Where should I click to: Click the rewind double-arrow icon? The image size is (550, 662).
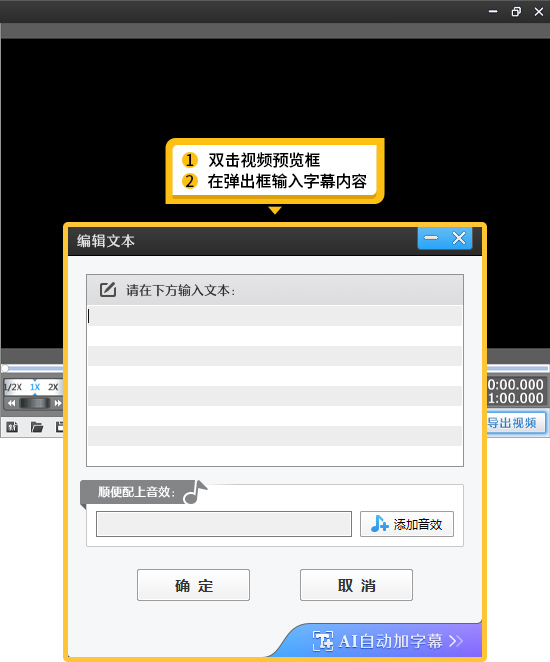point(11,403)
